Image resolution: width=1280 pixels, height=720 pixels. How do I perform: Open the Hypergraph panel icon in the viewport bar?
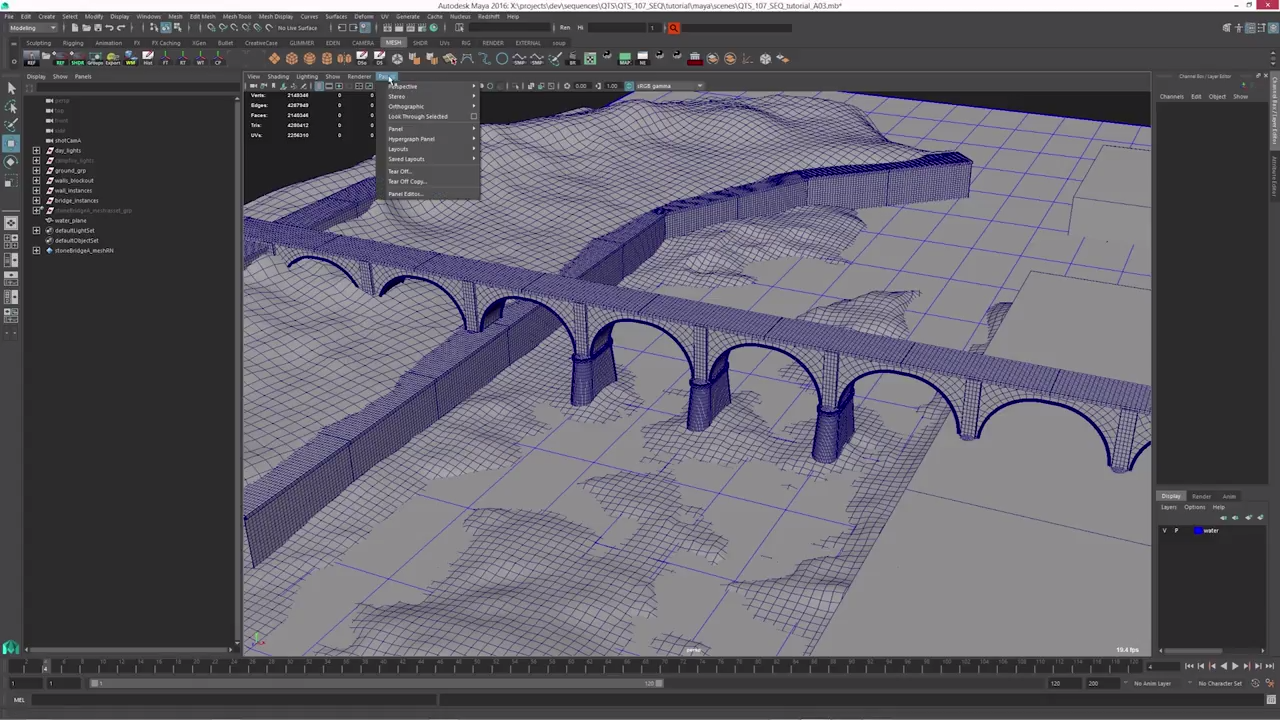[x=412, y=139]
